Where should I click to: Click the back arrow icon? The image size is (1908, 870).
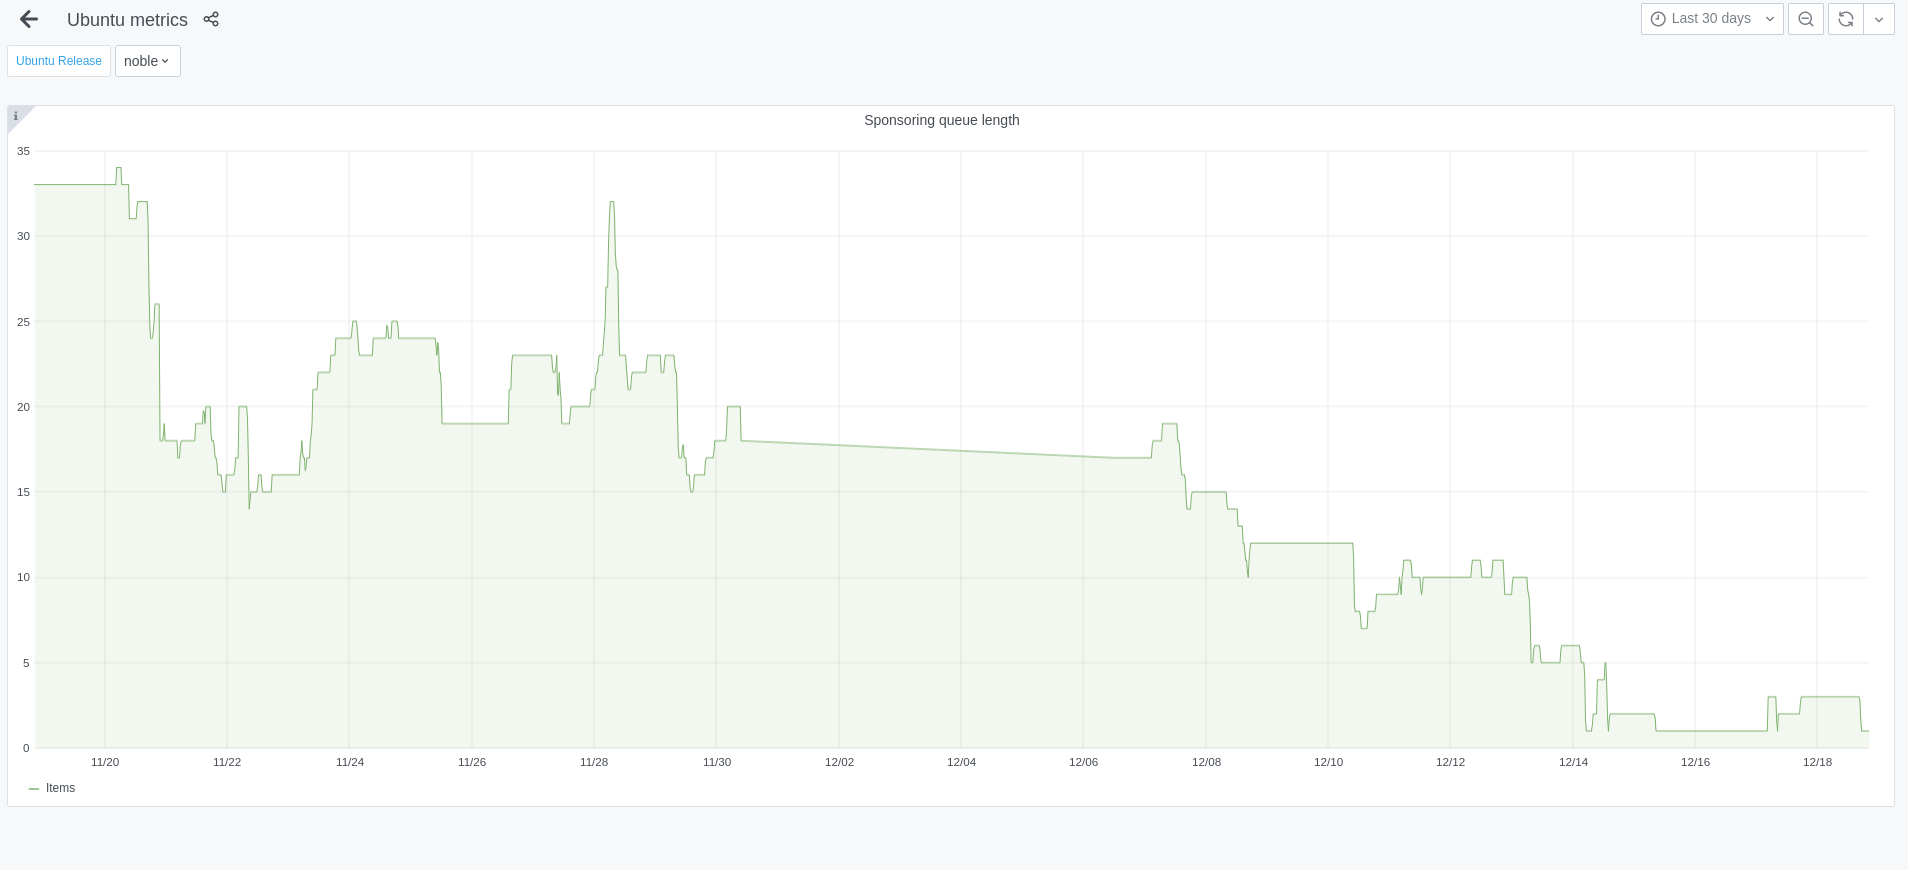(x=29, y=19)
